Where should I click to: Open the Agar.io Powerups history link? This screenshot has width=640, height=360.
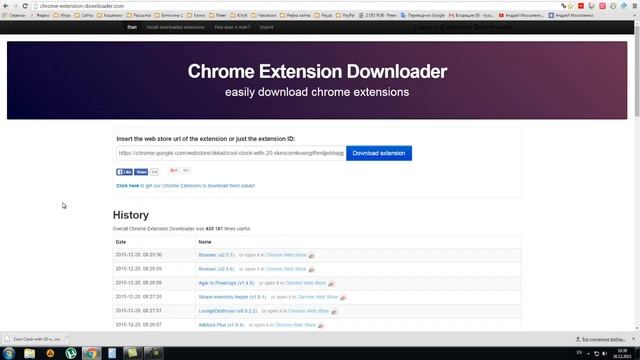point(226,283)
